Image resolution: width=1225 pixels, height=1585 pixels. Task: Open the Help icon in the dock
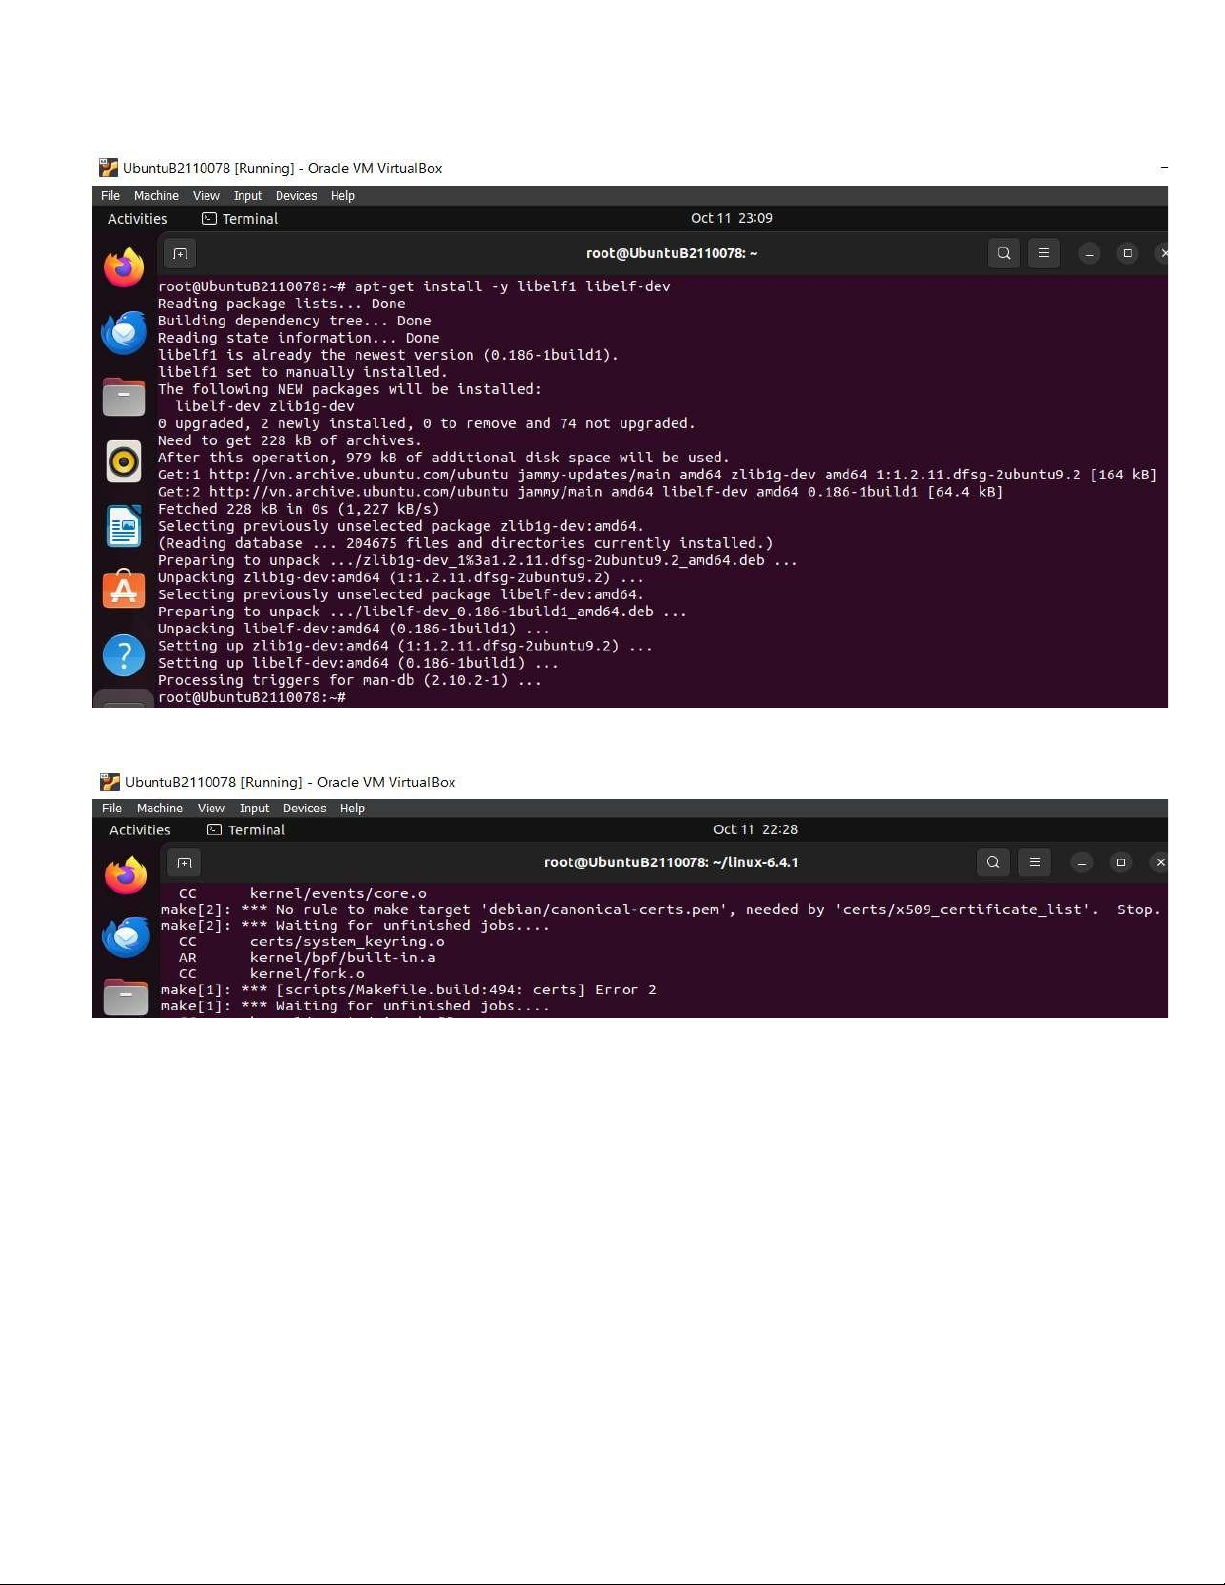click(x=124, y=655)
